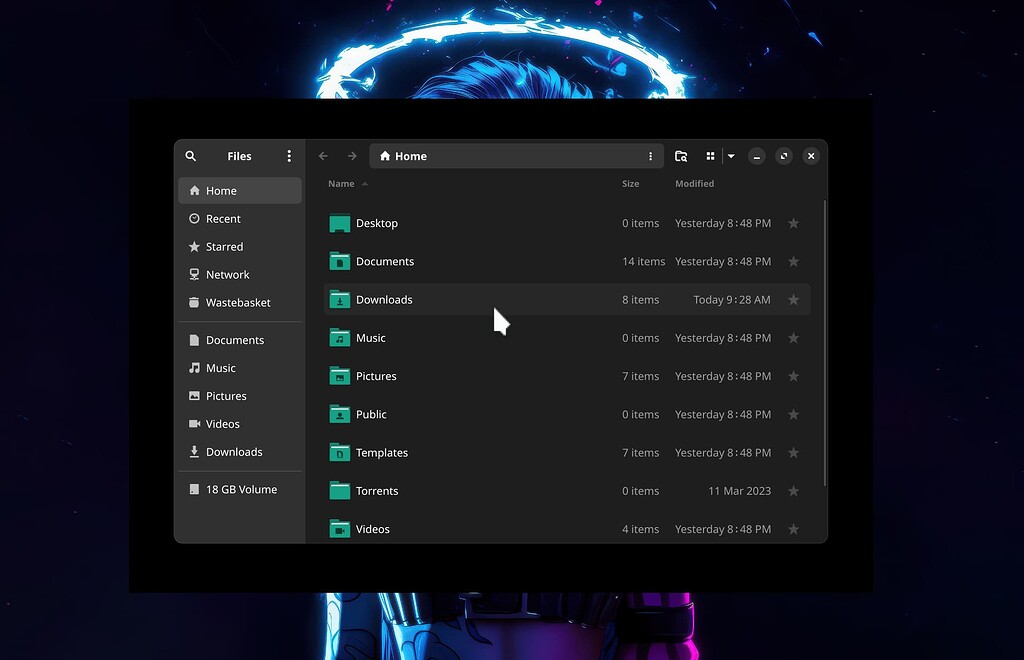Star the Downloads folder

tap(793, 299)
